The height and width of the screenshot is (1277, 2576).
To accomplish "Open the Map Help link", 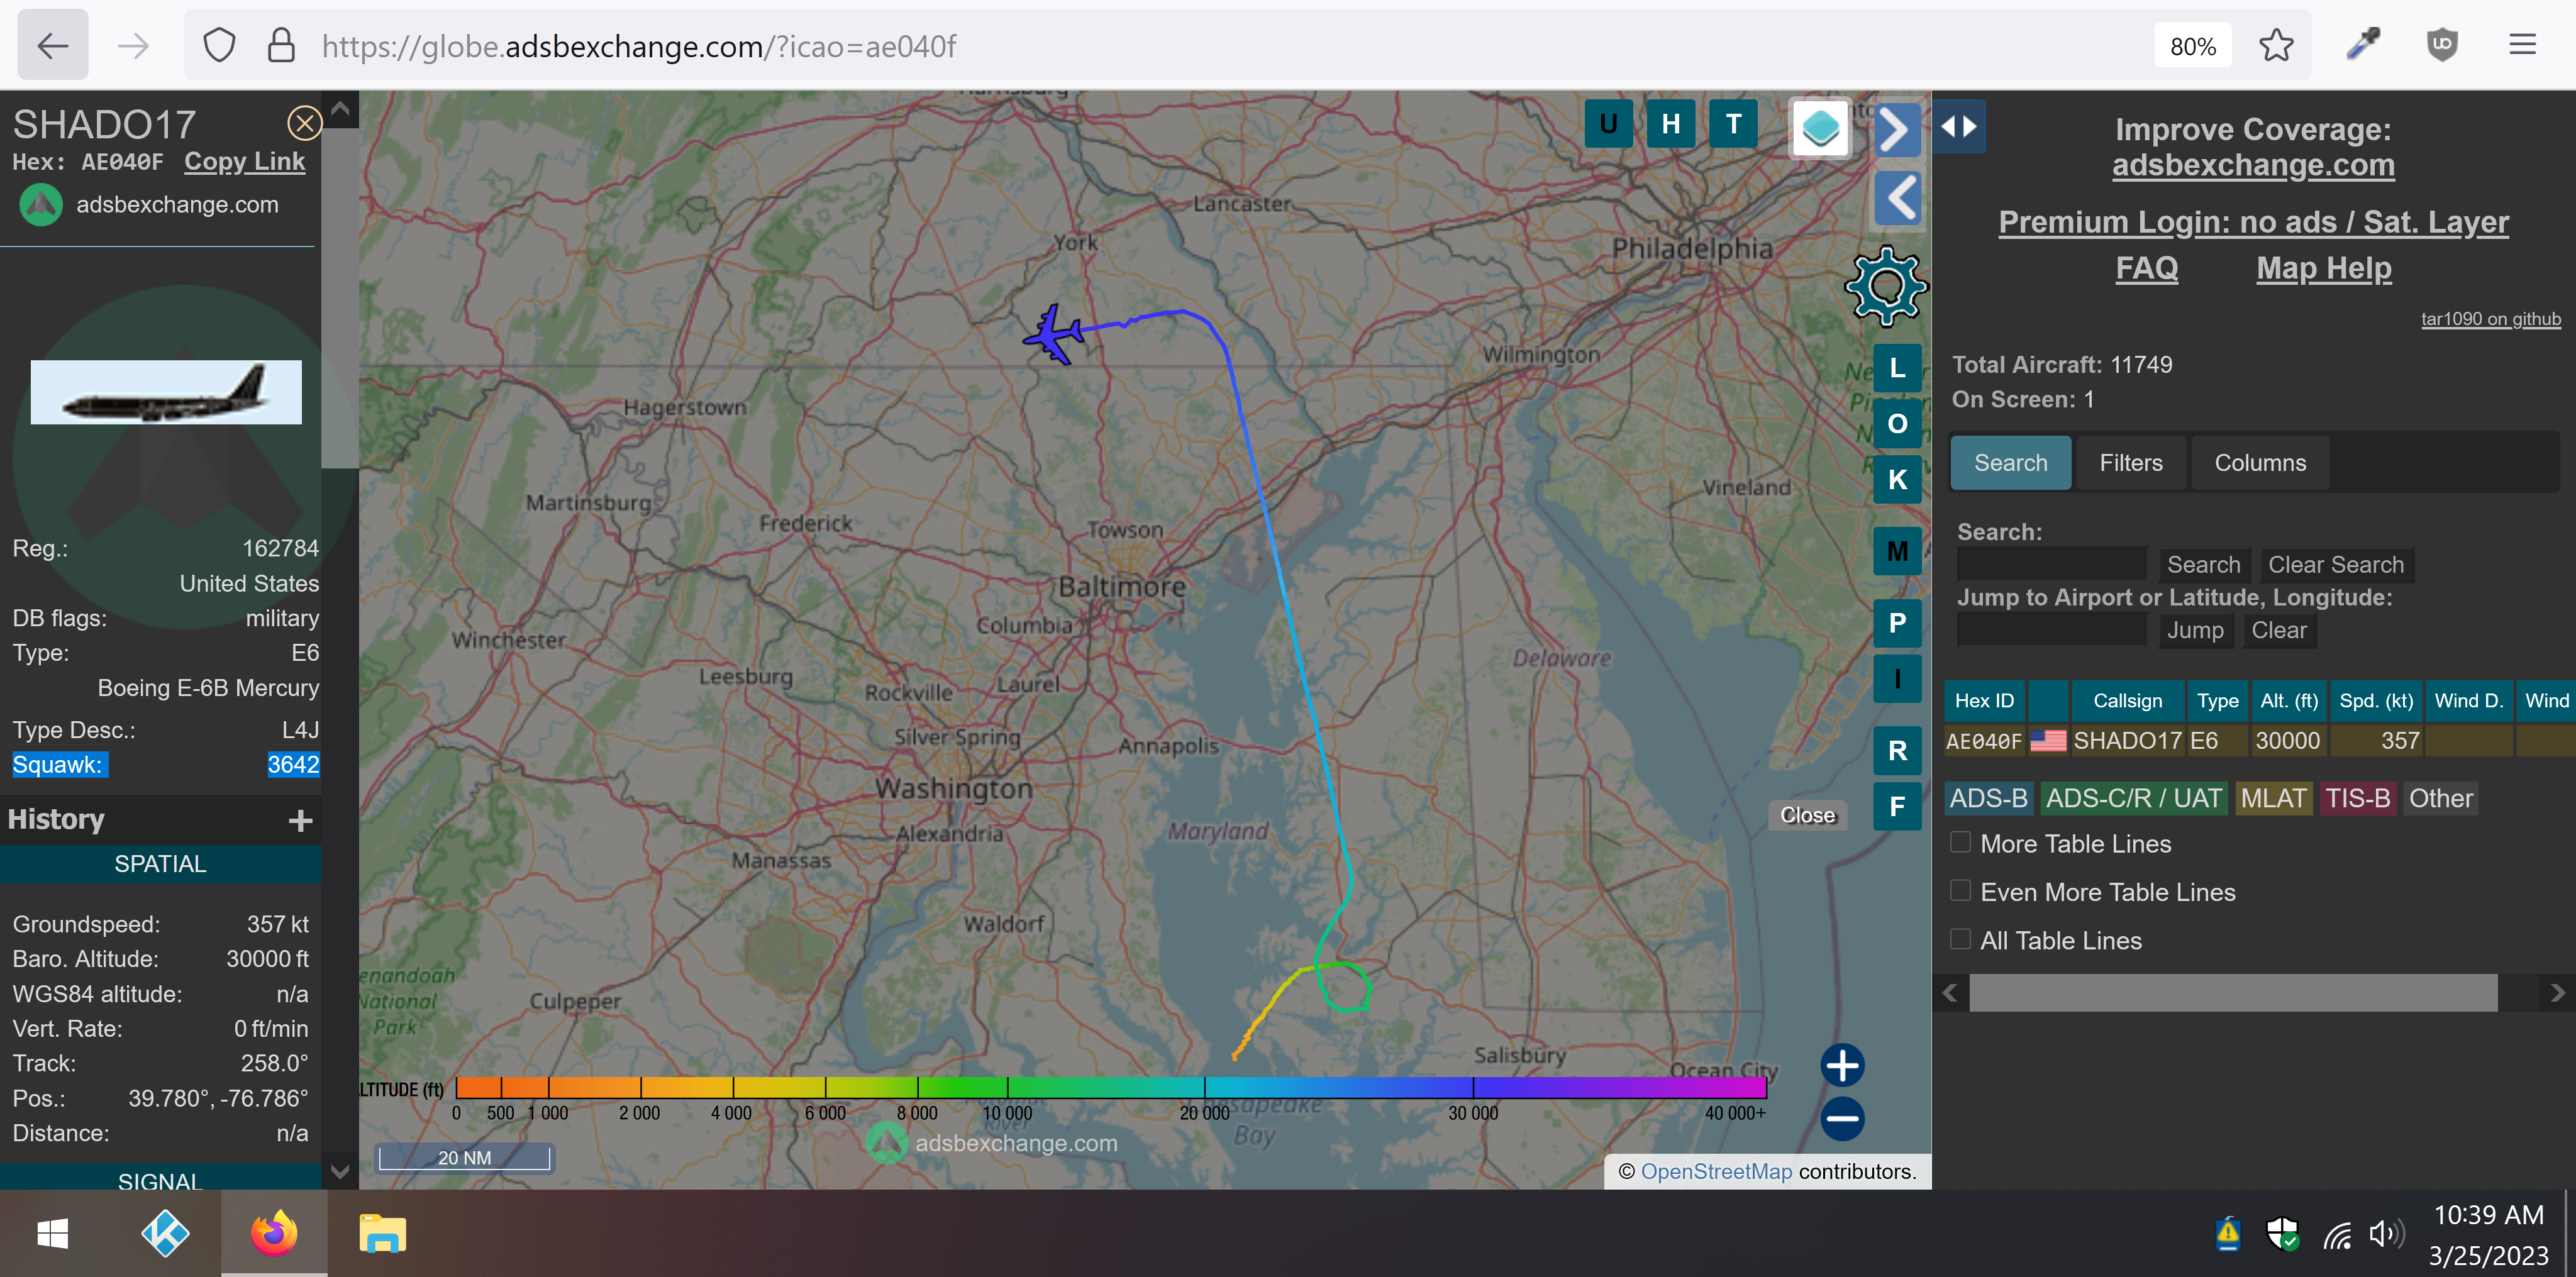I will pyautogui.click(x=2323, y=268).
